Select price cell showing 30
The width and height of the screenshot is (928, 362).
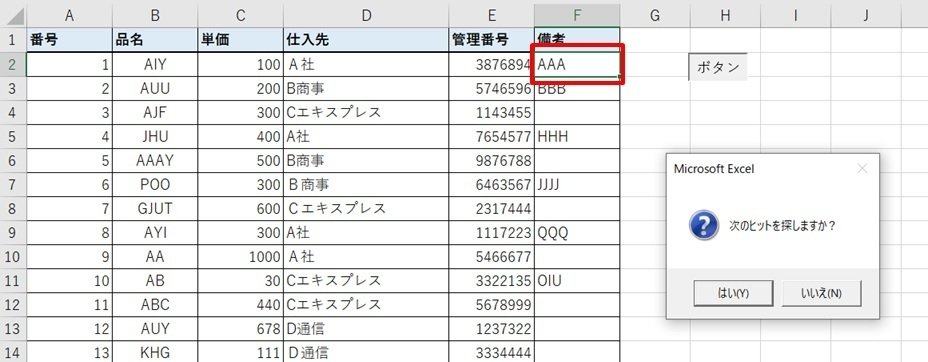(240, 281)
